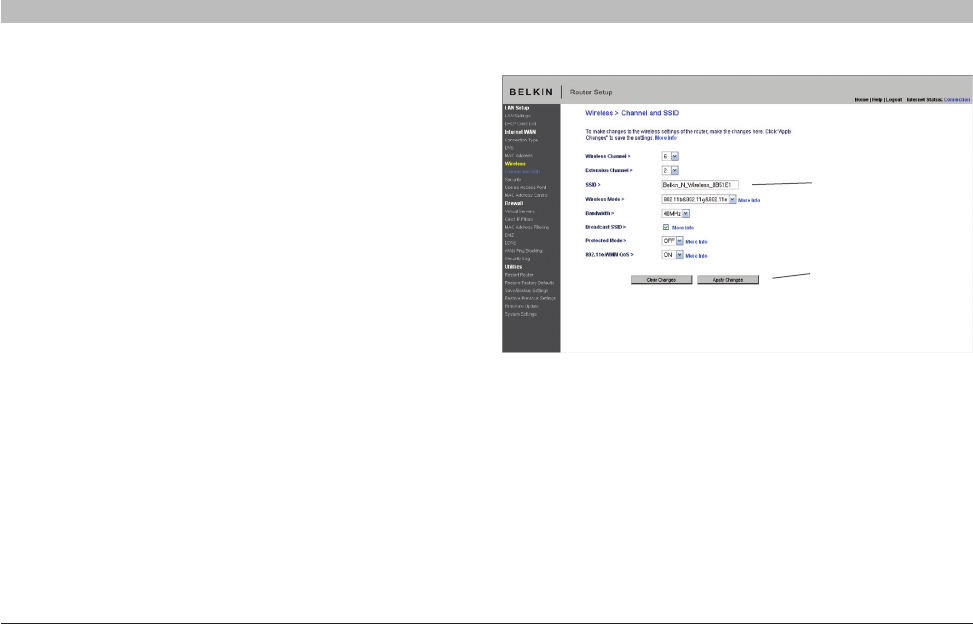Select Internet WAN heading in the sidebar
This screenshot has height=624, width=973.
tap(520, 132)
